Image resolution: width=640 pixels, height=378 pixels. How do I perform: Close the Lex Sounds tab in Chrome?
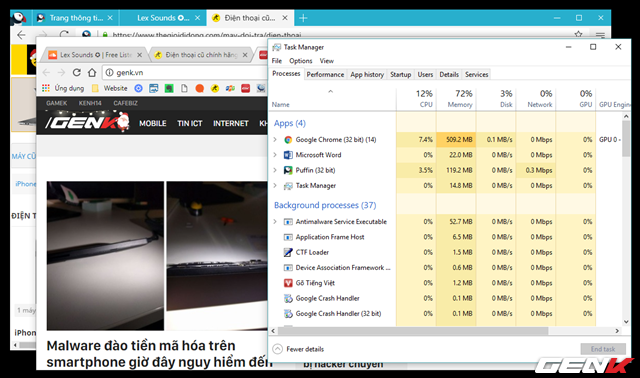[x=140, y=55]
